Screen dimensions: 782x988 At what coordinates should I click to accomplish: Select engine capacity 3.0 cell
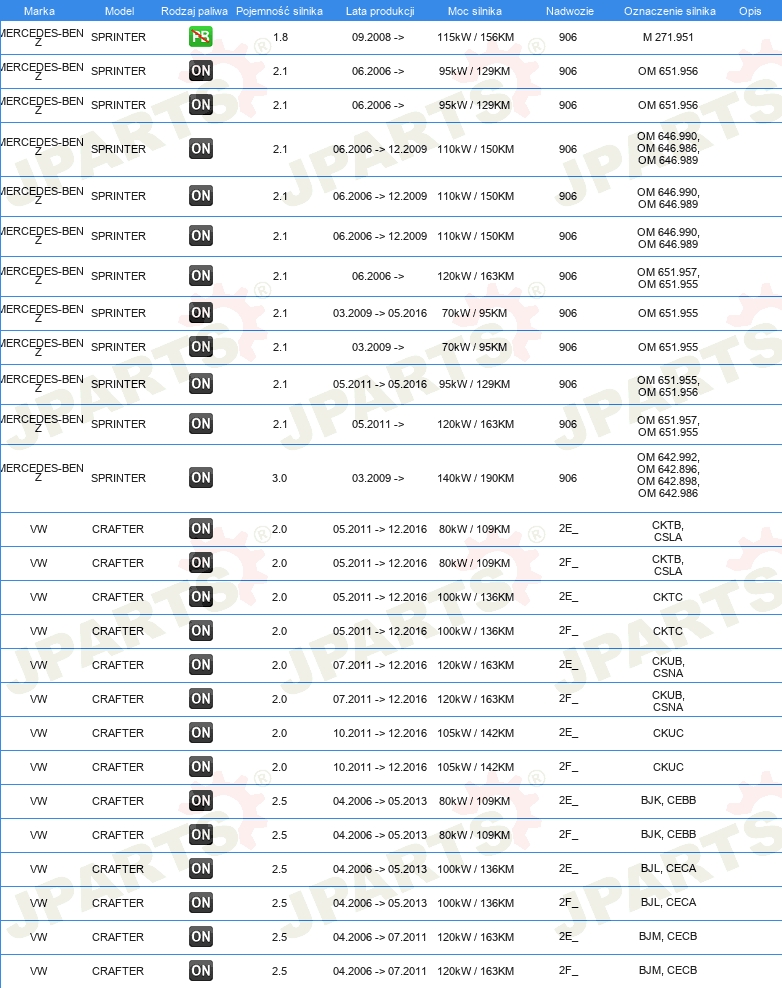pyautogui.click(x=280, y=478)
